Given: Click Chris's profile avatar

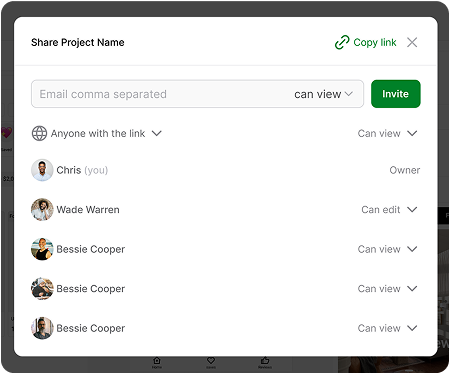Looking at the screenshot, I should (x=42, y=170).
